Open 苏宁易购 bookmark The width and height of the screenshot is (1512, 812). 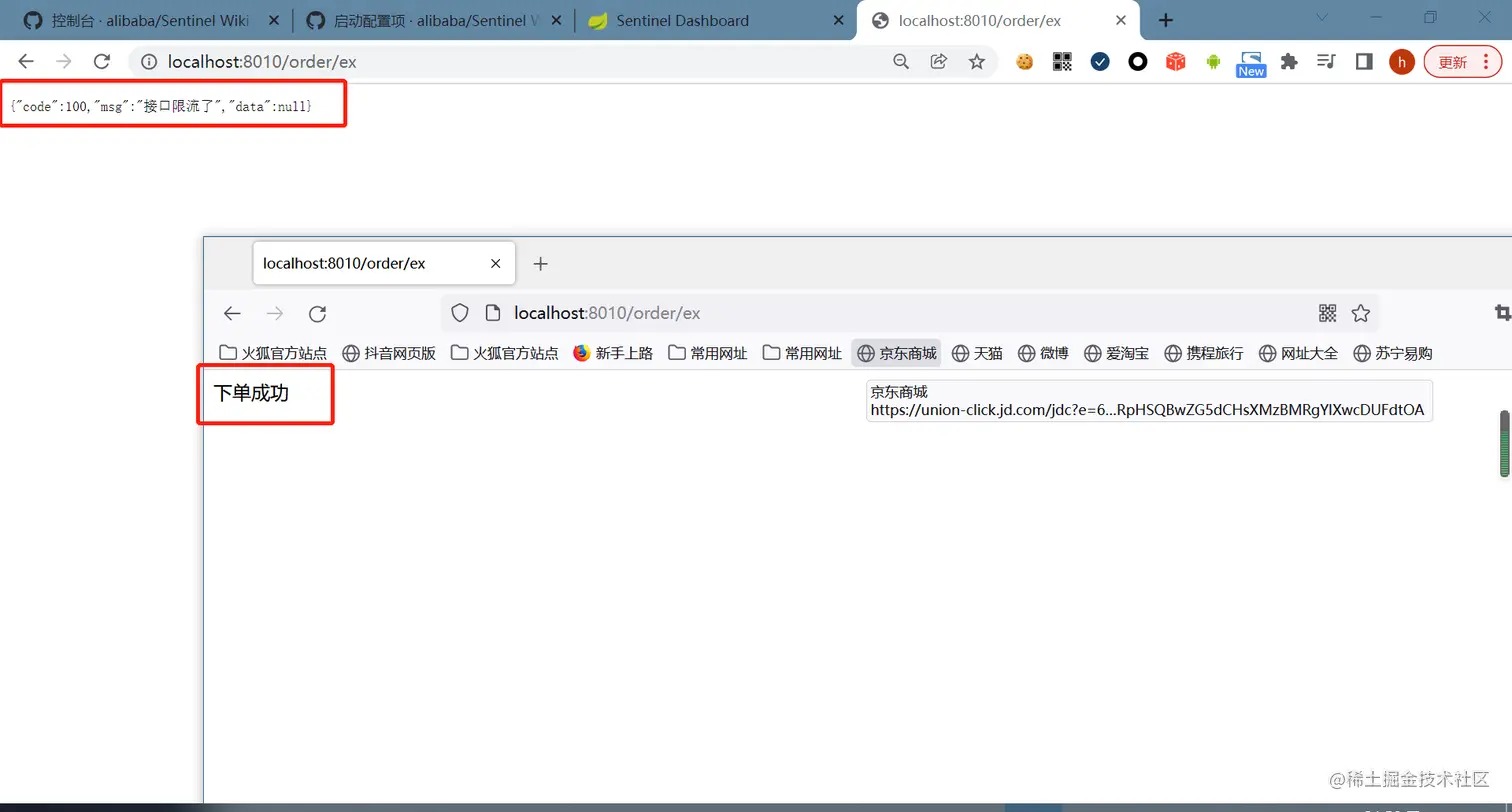pos(1393,352)
